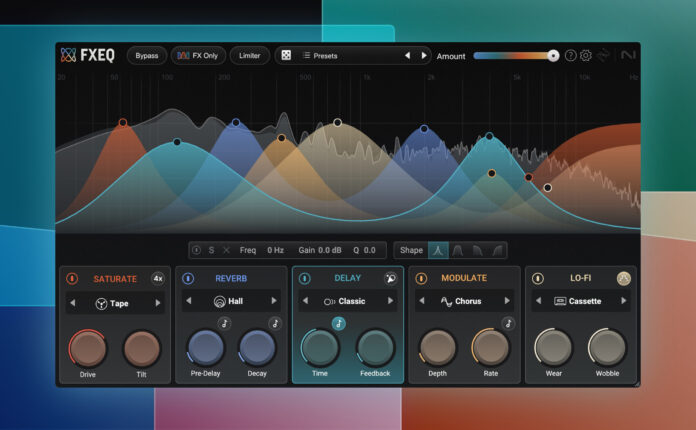Click the Amount slider handle
The image size is (696, 430).
[x=553, y=56]
